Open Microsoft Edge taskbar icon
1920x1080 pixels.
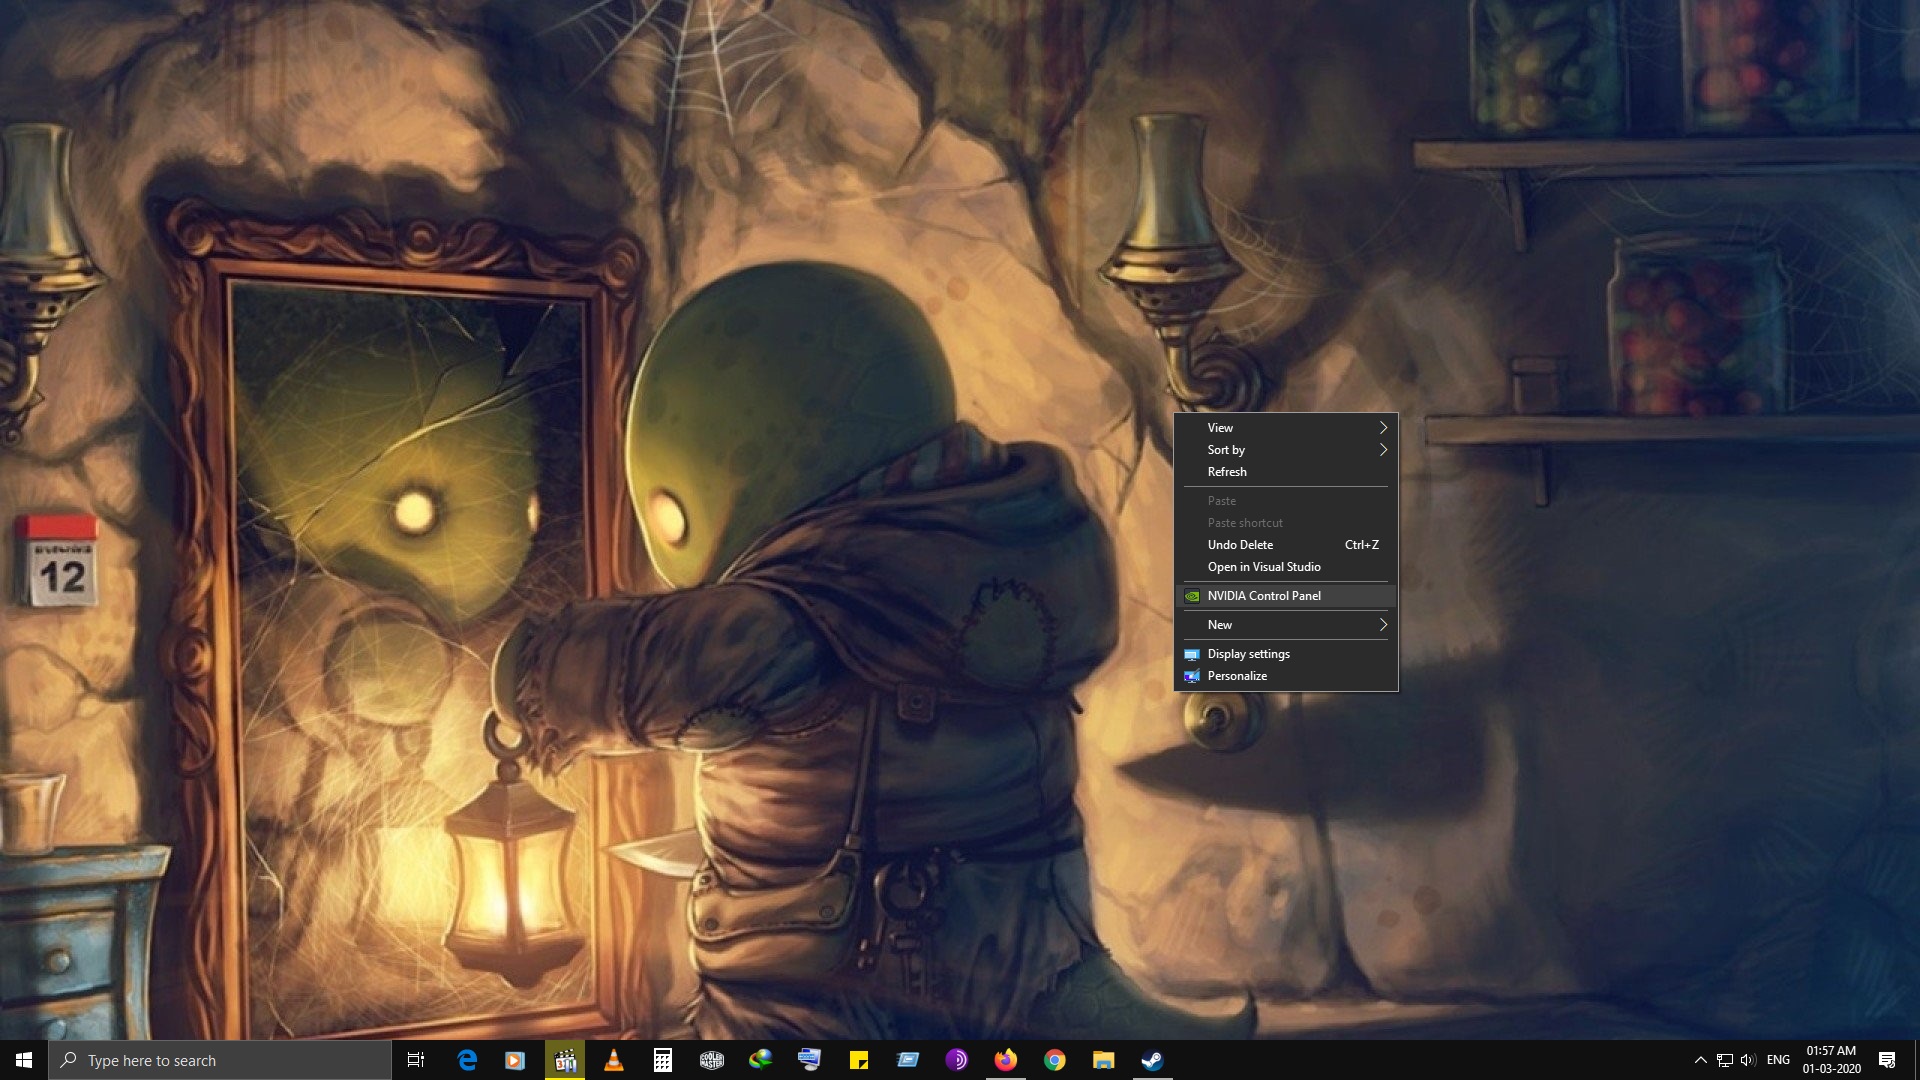click(467, 1060)
